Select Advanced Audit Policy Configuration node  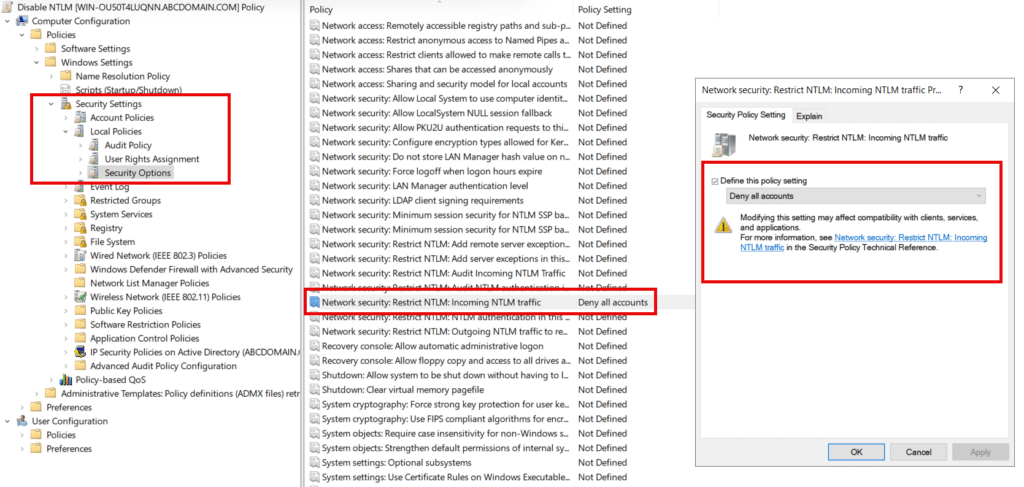click(163, 366)
